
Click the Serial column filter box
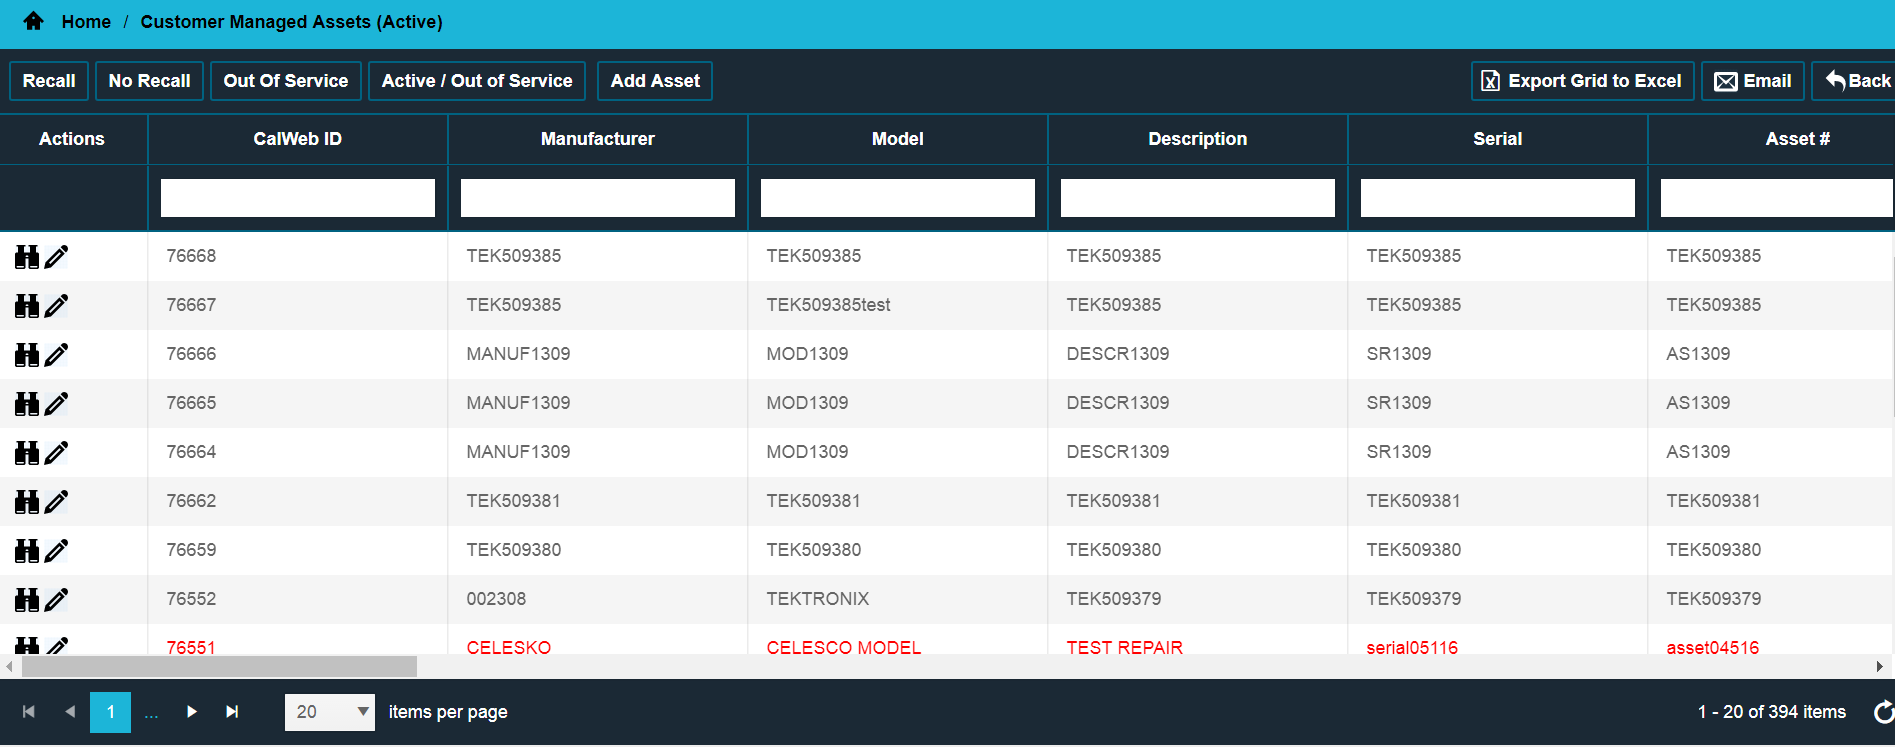click(x=1497, y=198)
